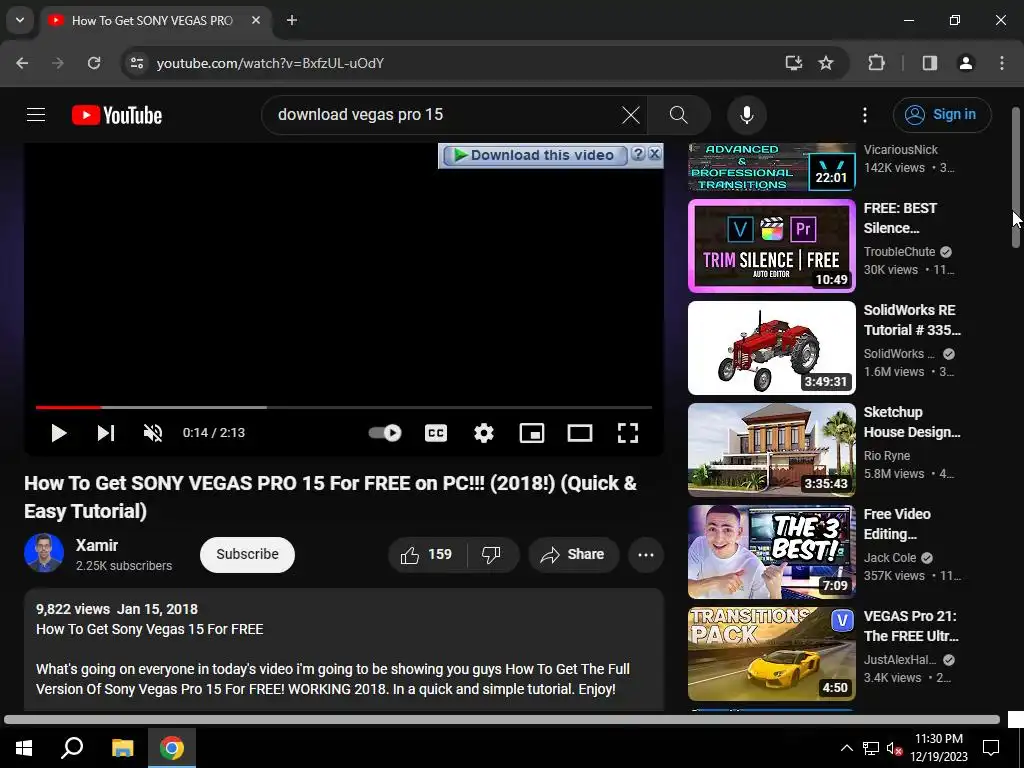Screen dimensions: 1024x768
Task: Open the Advanced Professional Transitions thumbnail
Action: [771, 167]
